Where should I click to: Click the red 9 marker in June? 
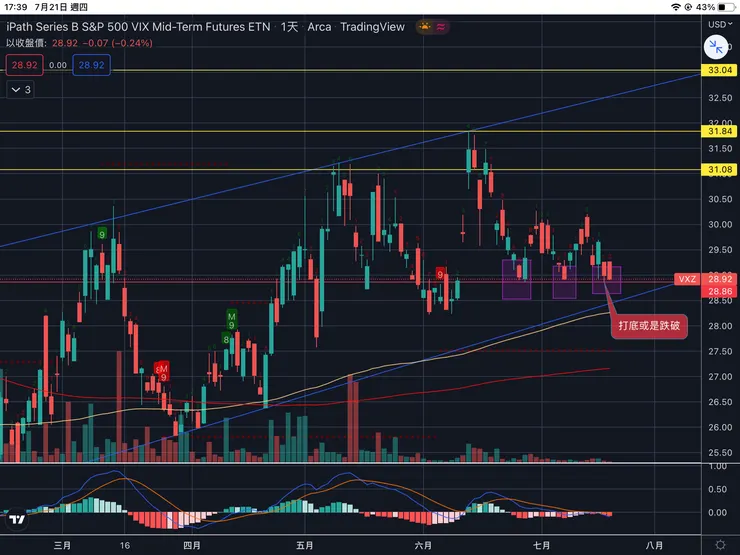(440, 274)
